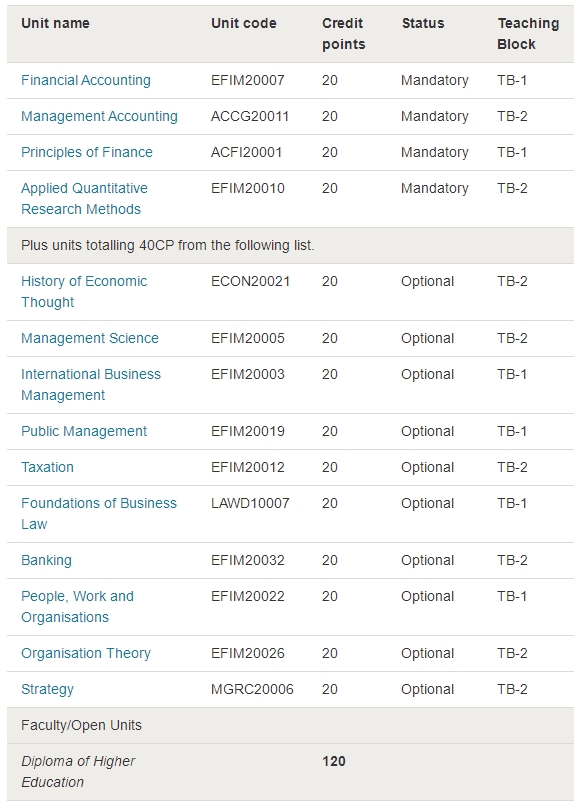Open the Financial Accounting unit link
584x810 pixels.
click(86, 81)
